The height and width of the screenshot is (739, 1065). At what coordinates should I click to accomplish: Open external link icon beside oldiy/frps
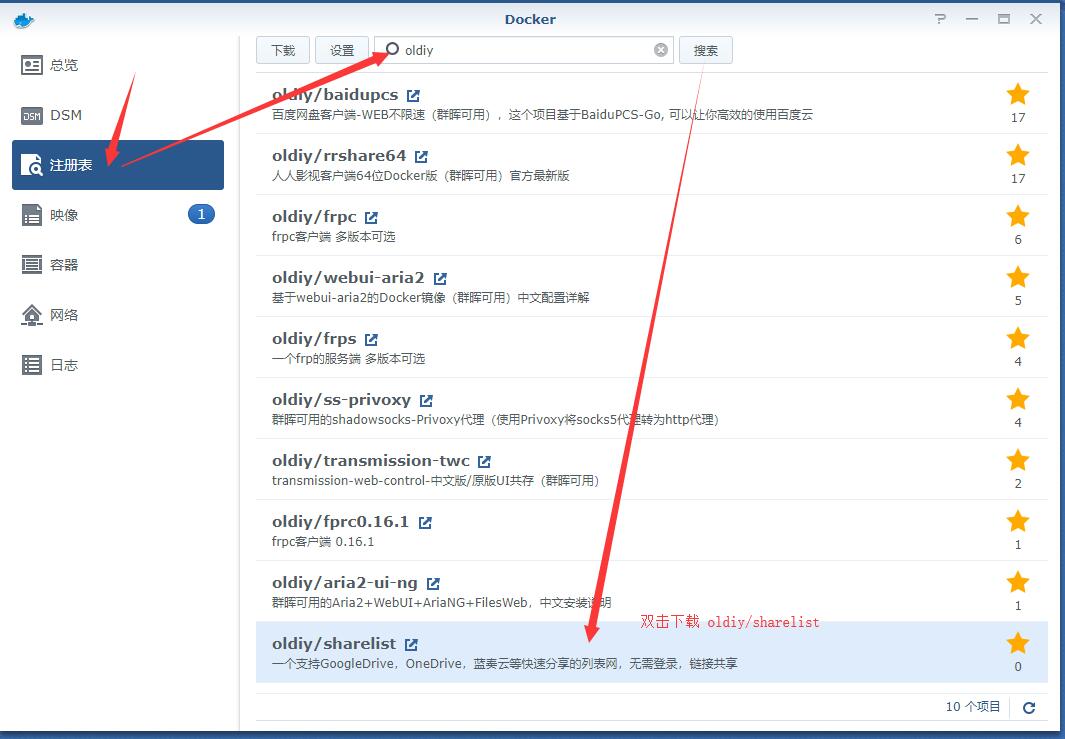click(x=371, y=340)
